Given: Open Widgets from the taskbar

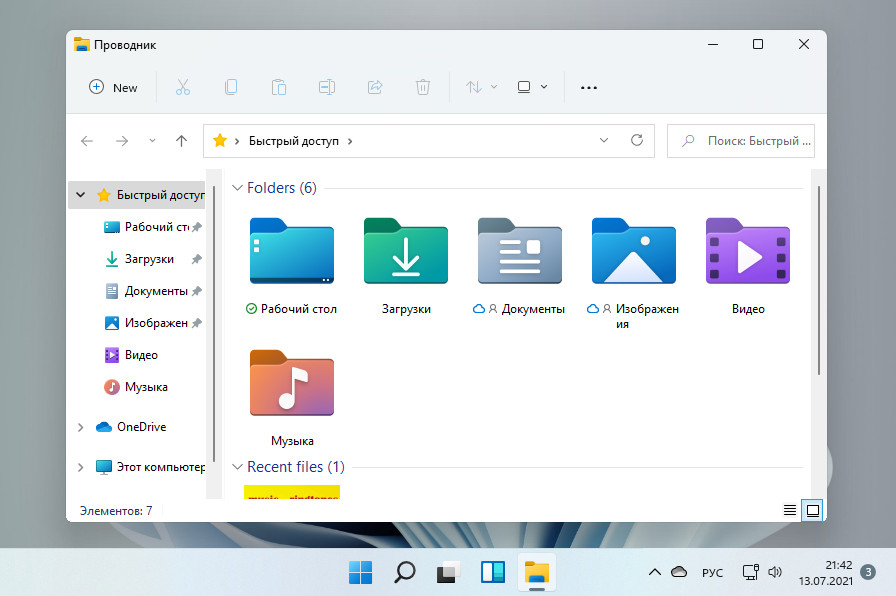Looking at the screenshot, I should 493,572.
